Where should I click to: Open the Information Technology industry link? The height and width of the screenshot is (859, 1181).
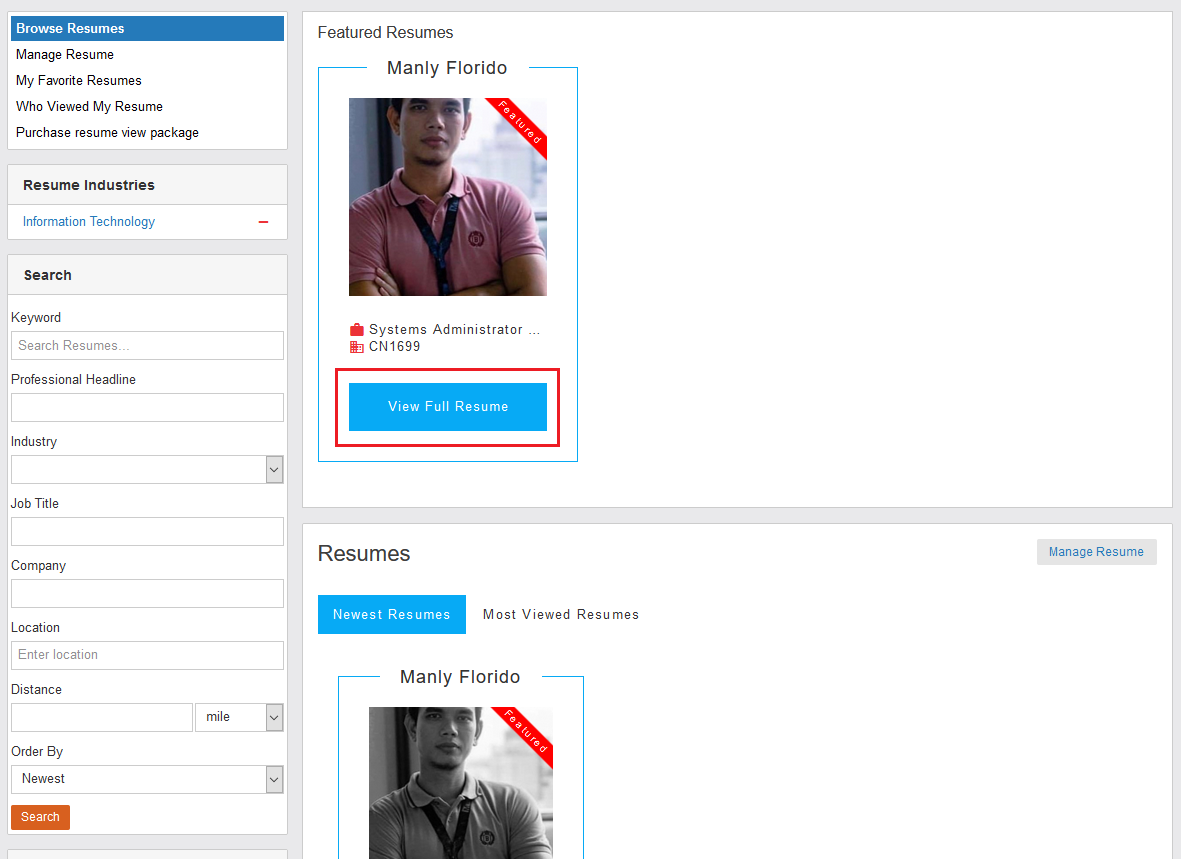[89, 222]
